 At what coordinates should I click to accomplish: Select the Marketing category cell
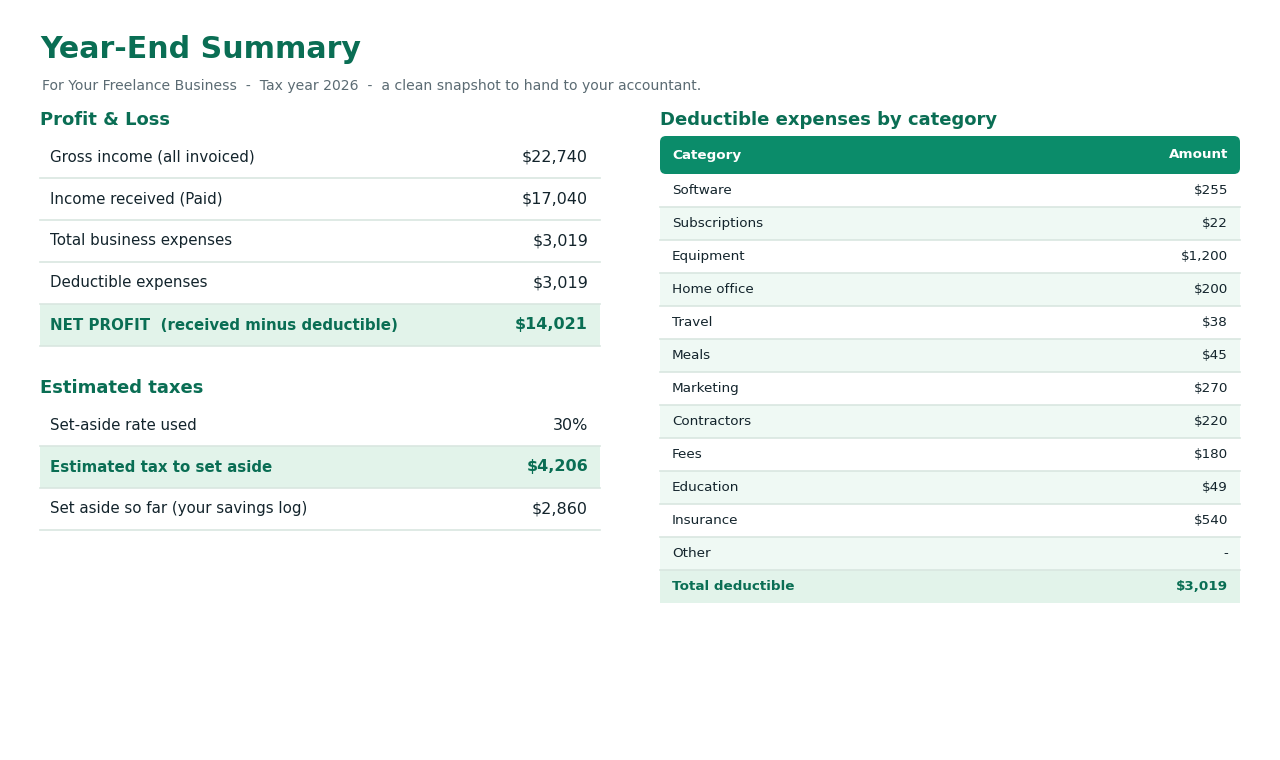pos(705,388)
